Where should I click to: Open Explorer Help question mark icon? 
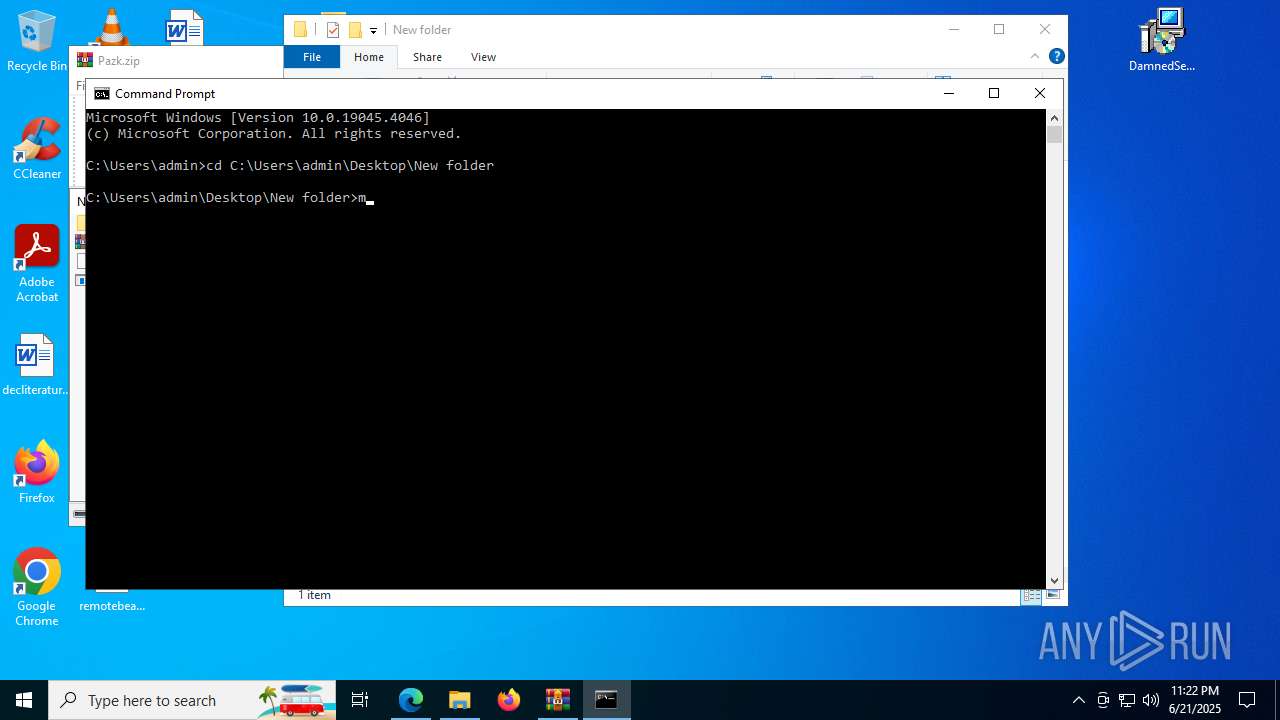[x=1056, y=57]
